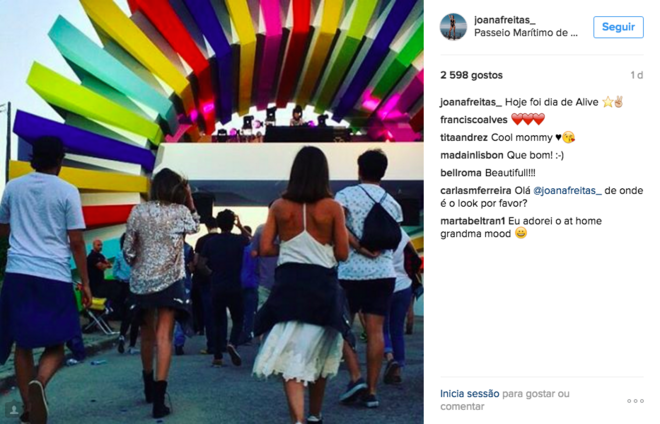The height and width of the screenshot is (424, 660).
Task: Click the comment prompt text area
Action: tap(505, 400)
